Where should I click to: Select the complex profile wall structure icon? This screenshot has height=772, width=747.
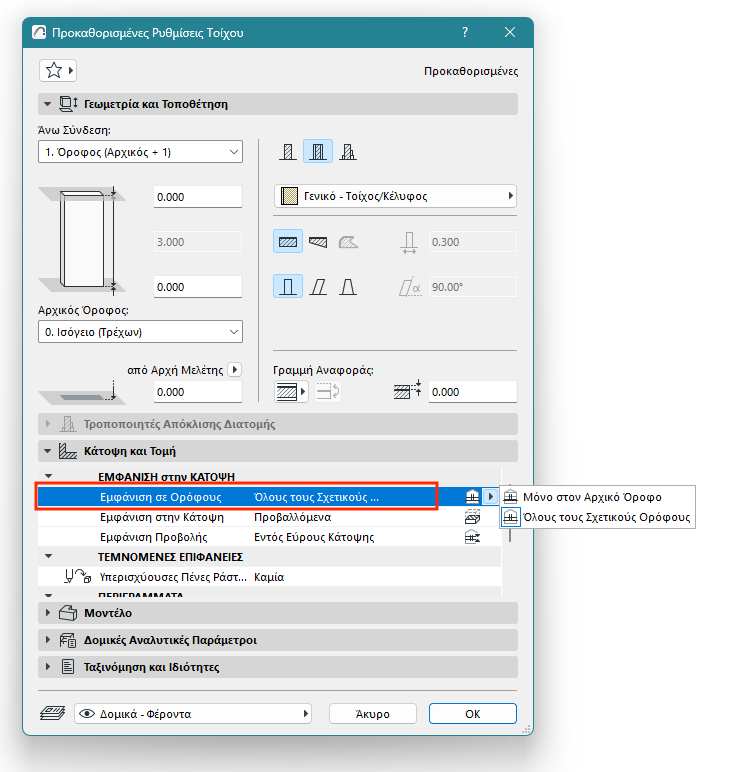(x=348, y=152)
